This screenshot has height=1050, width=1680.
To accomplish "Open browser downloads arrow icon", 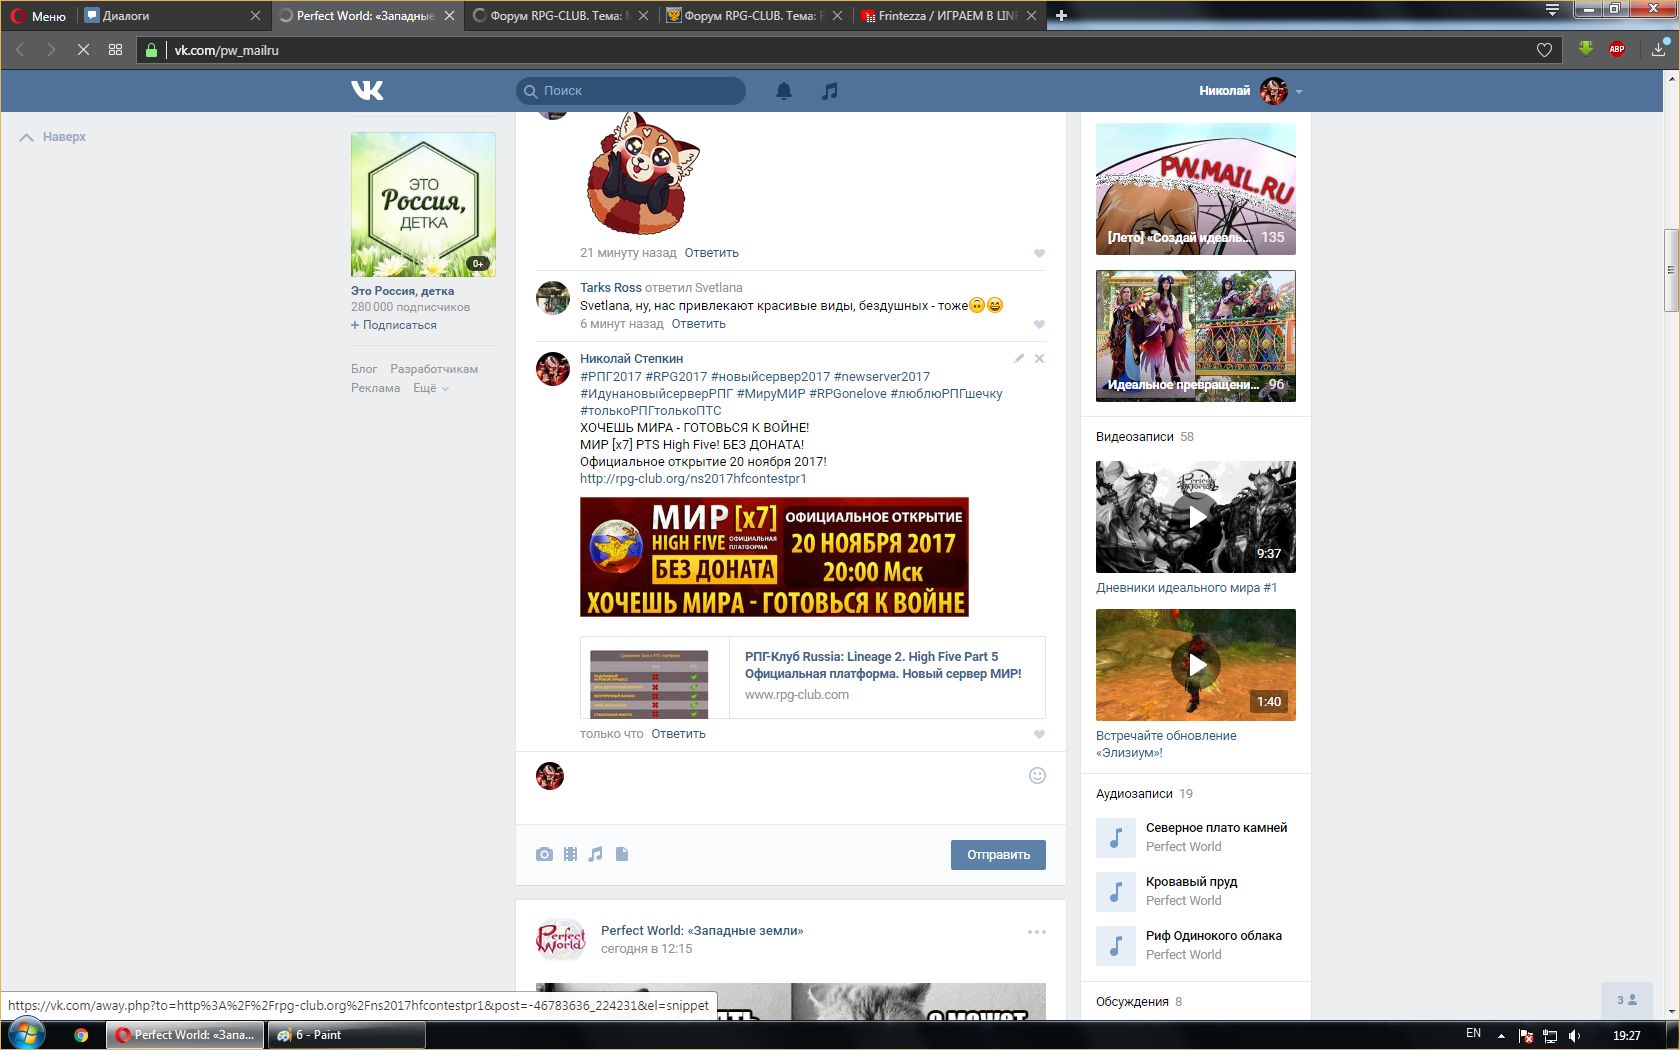I will [1658, 49].
